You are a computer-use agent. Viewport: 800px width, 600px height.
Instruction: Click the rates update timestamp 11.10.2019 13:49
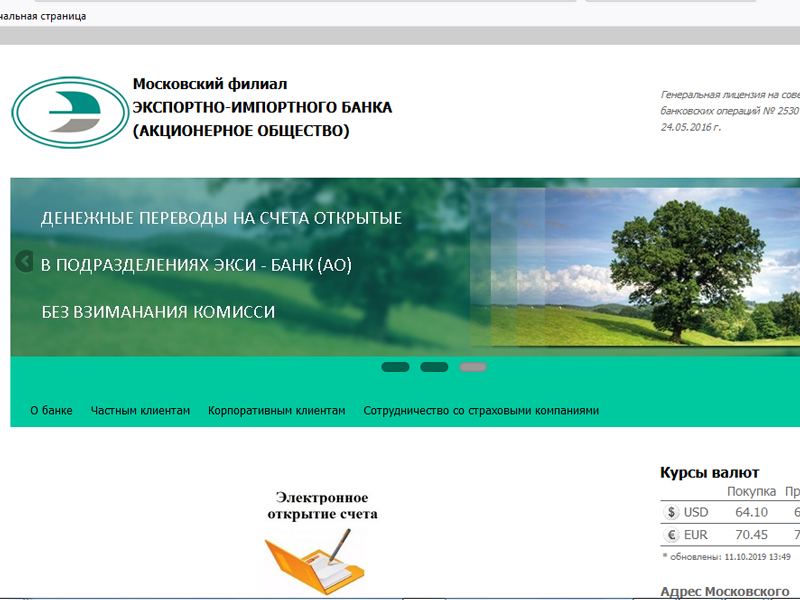click(757, 557)
